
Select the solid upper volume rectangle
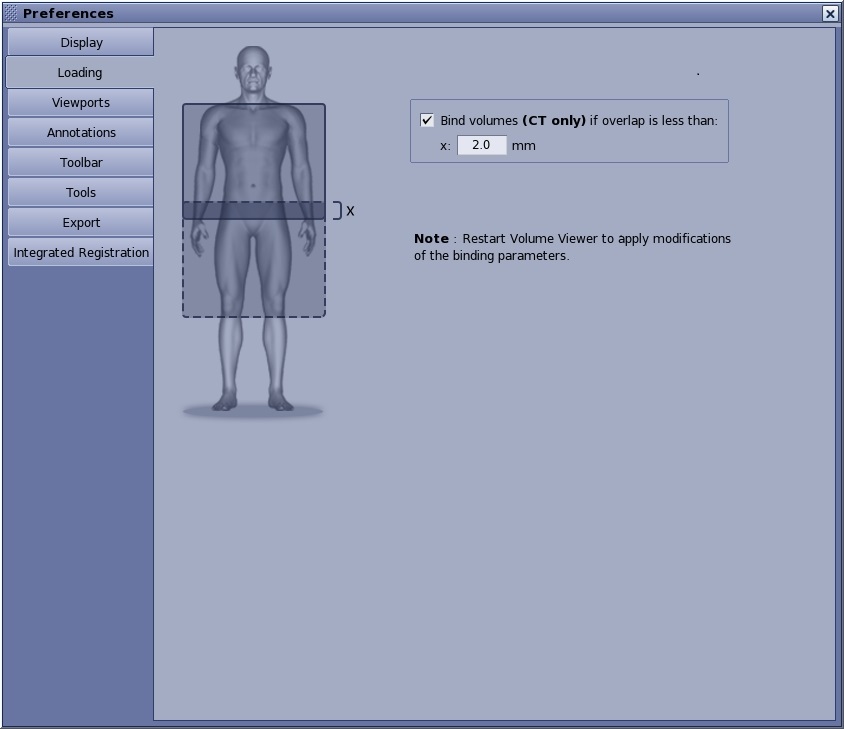(253, 150)
